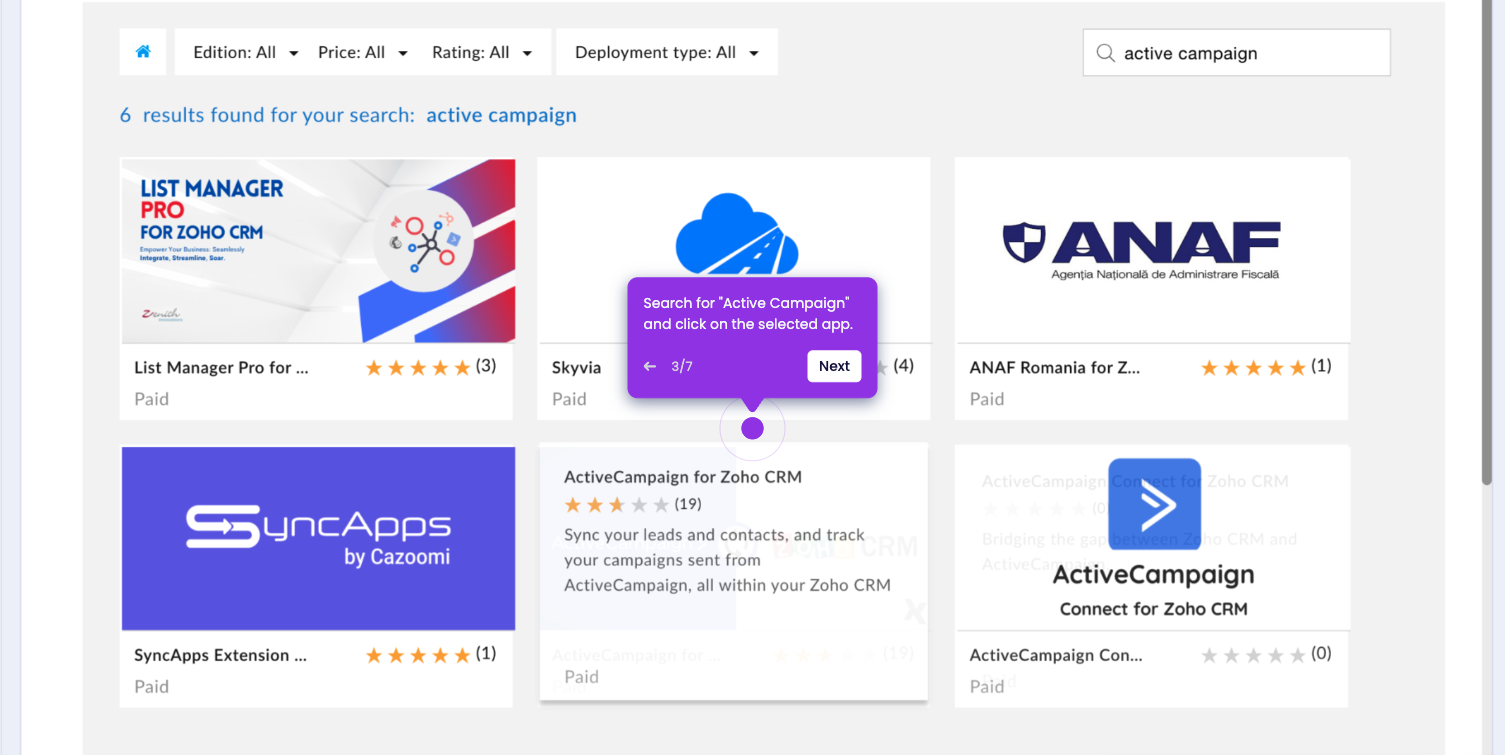Open the Skyvia cloud logo card
This screenshot has width=1505, height=755.
click(x=737, y=233)
